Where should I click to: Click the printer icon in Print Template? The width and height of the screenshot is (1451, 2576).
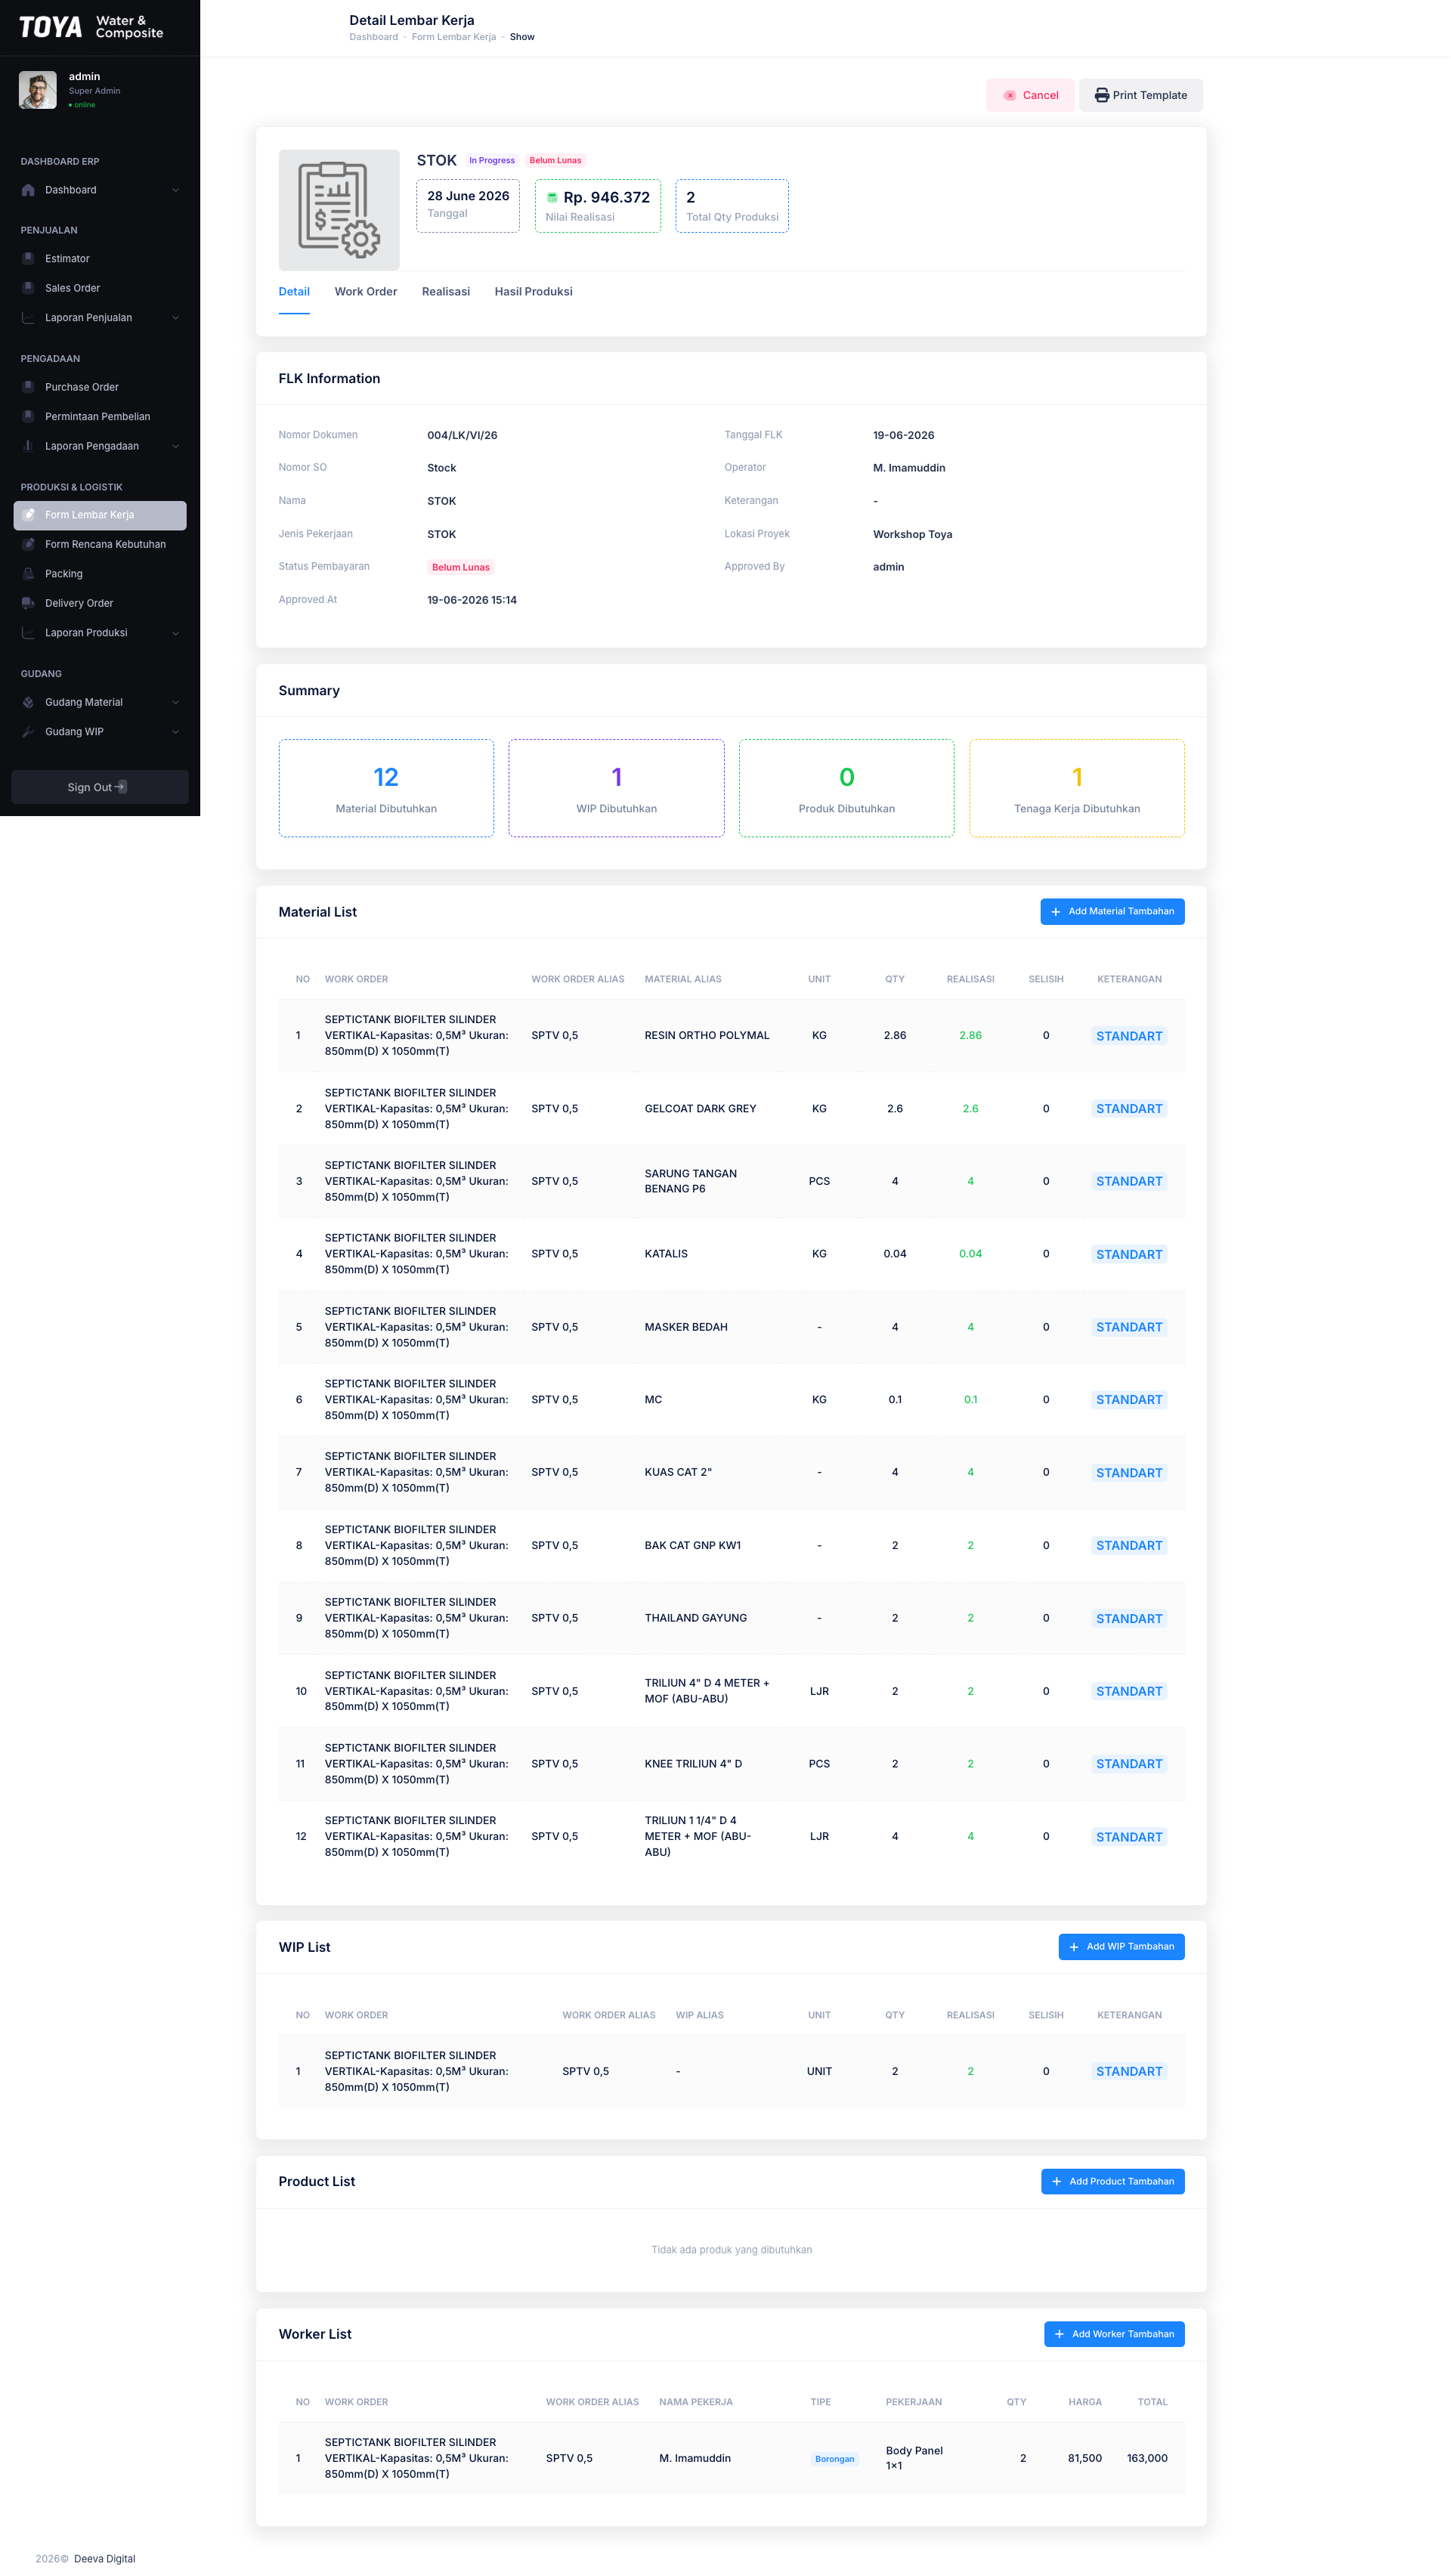[1101, 95]
